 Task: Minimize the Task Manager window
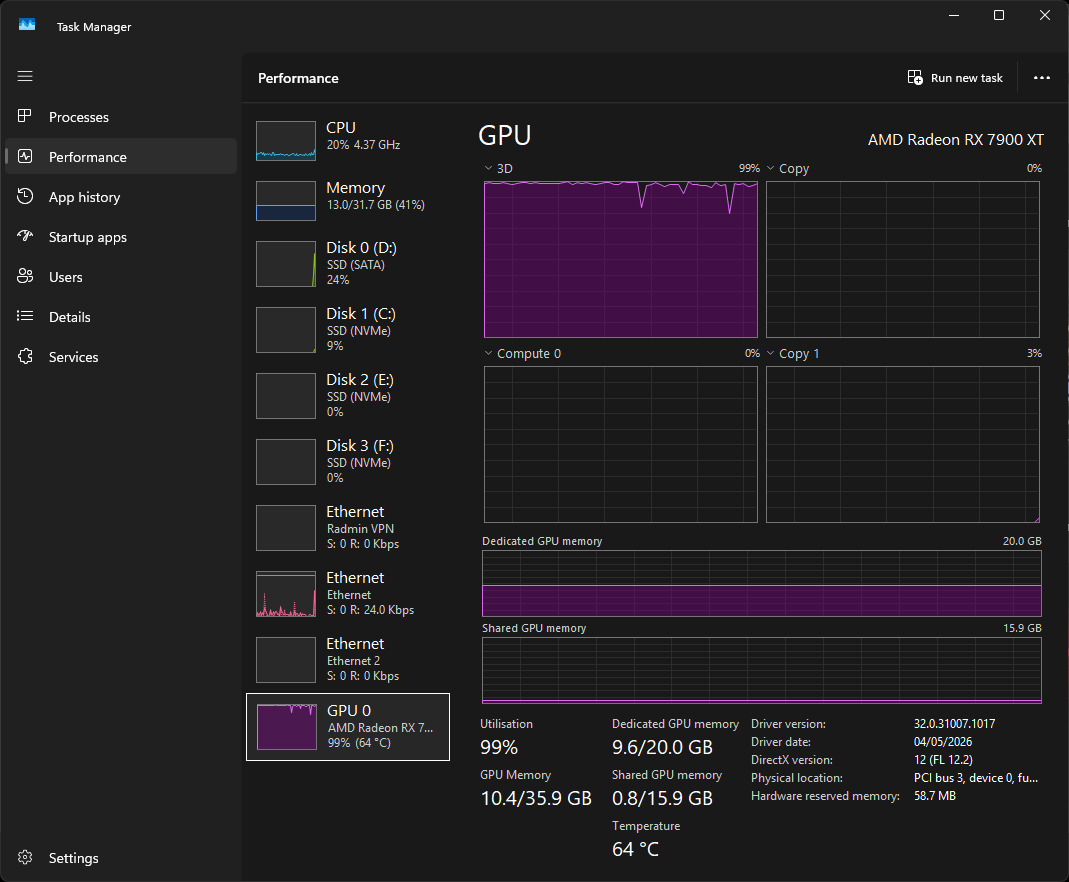(954, 15)
